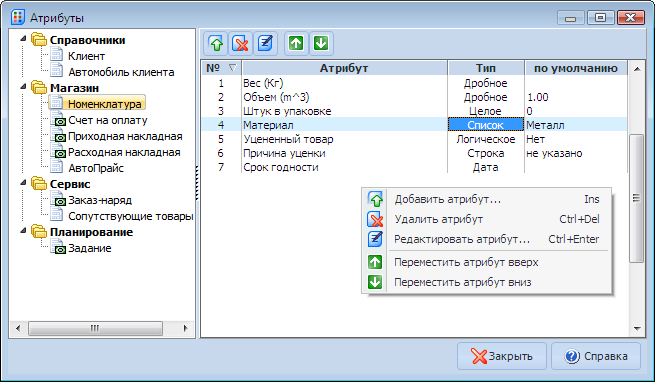The height and width of the screenshot is (382, 655).
Task: Click the не указано default value
Action: (x=554, y=153)
